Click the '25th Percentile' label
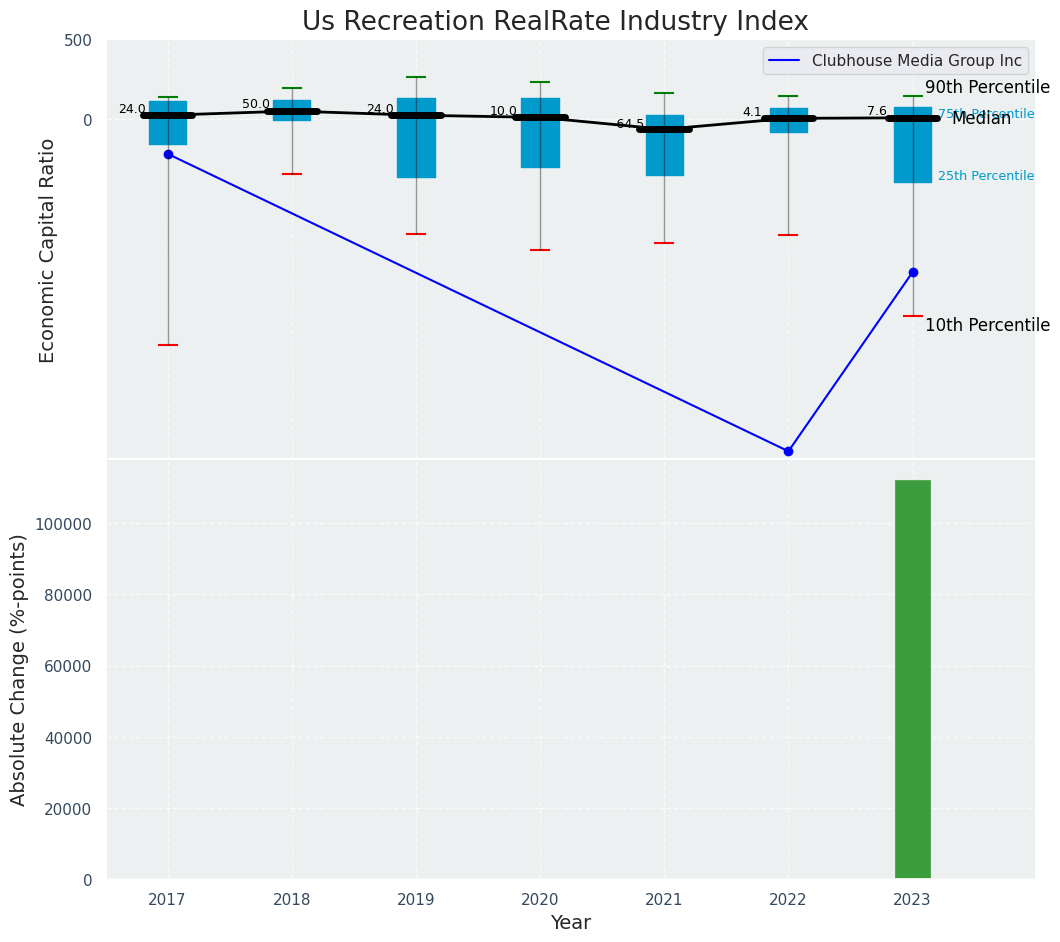This screenshot has width=1060, height=942. pos(986,176)
